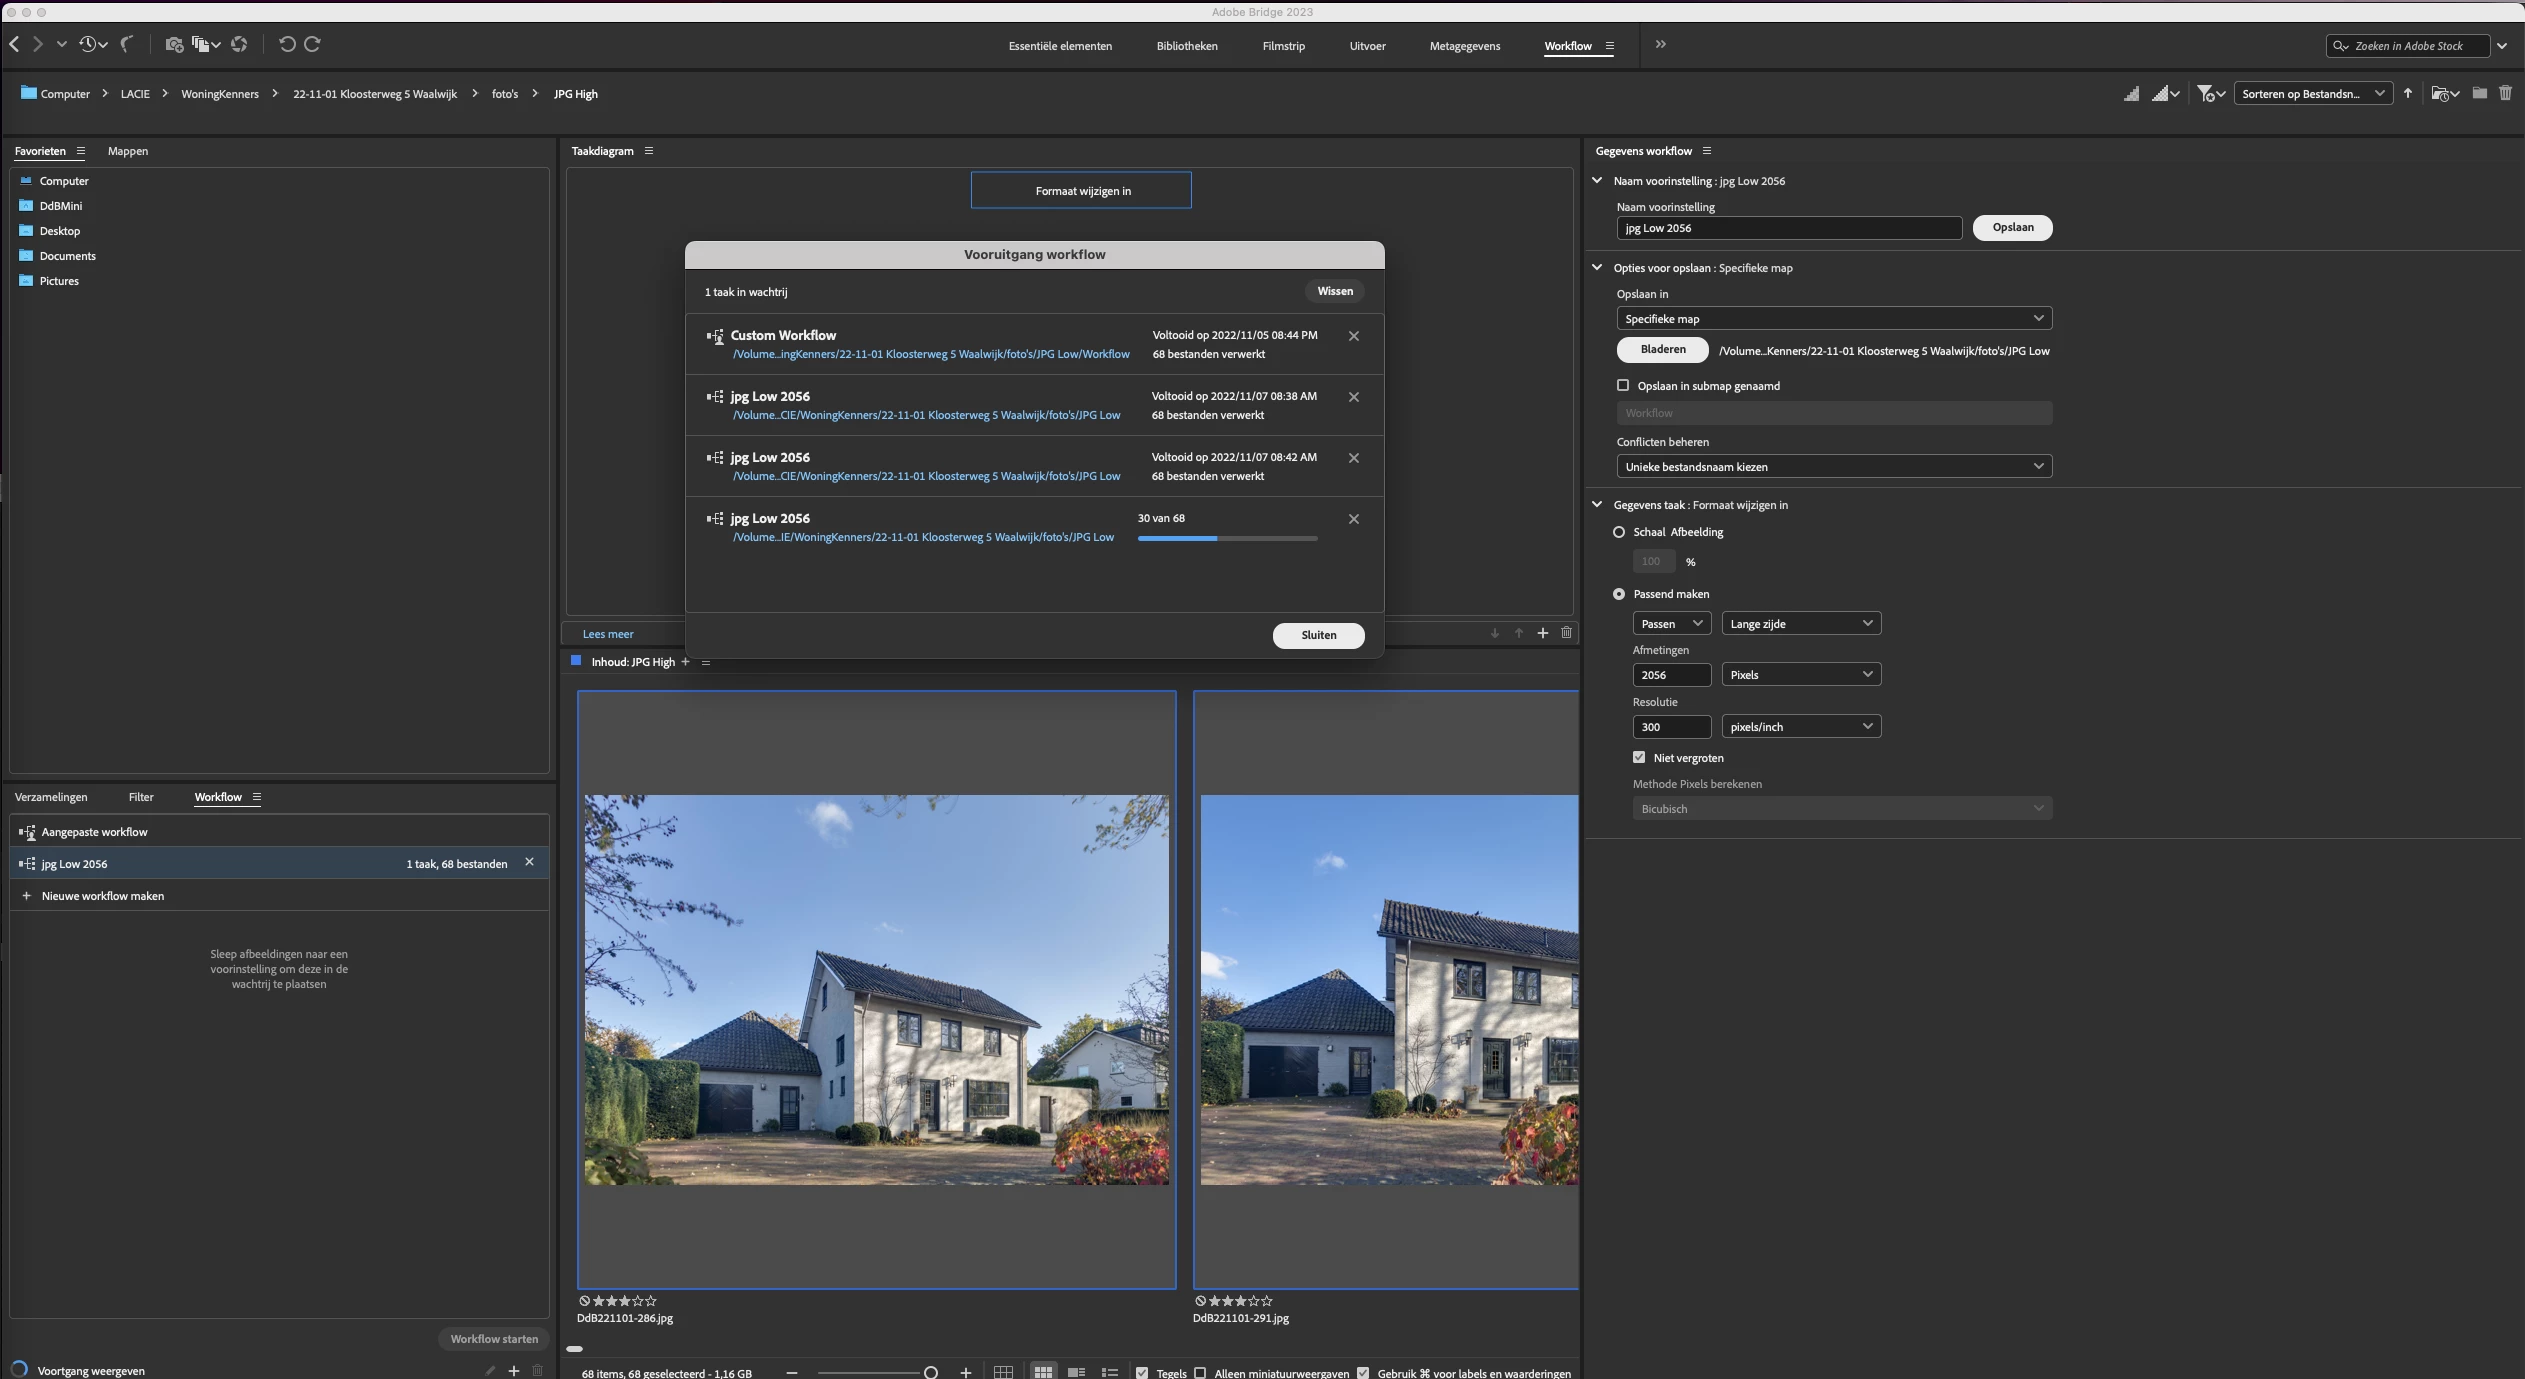Click the Bladeren button
Viewport: 2525px width, 1379px height.
1662,349
